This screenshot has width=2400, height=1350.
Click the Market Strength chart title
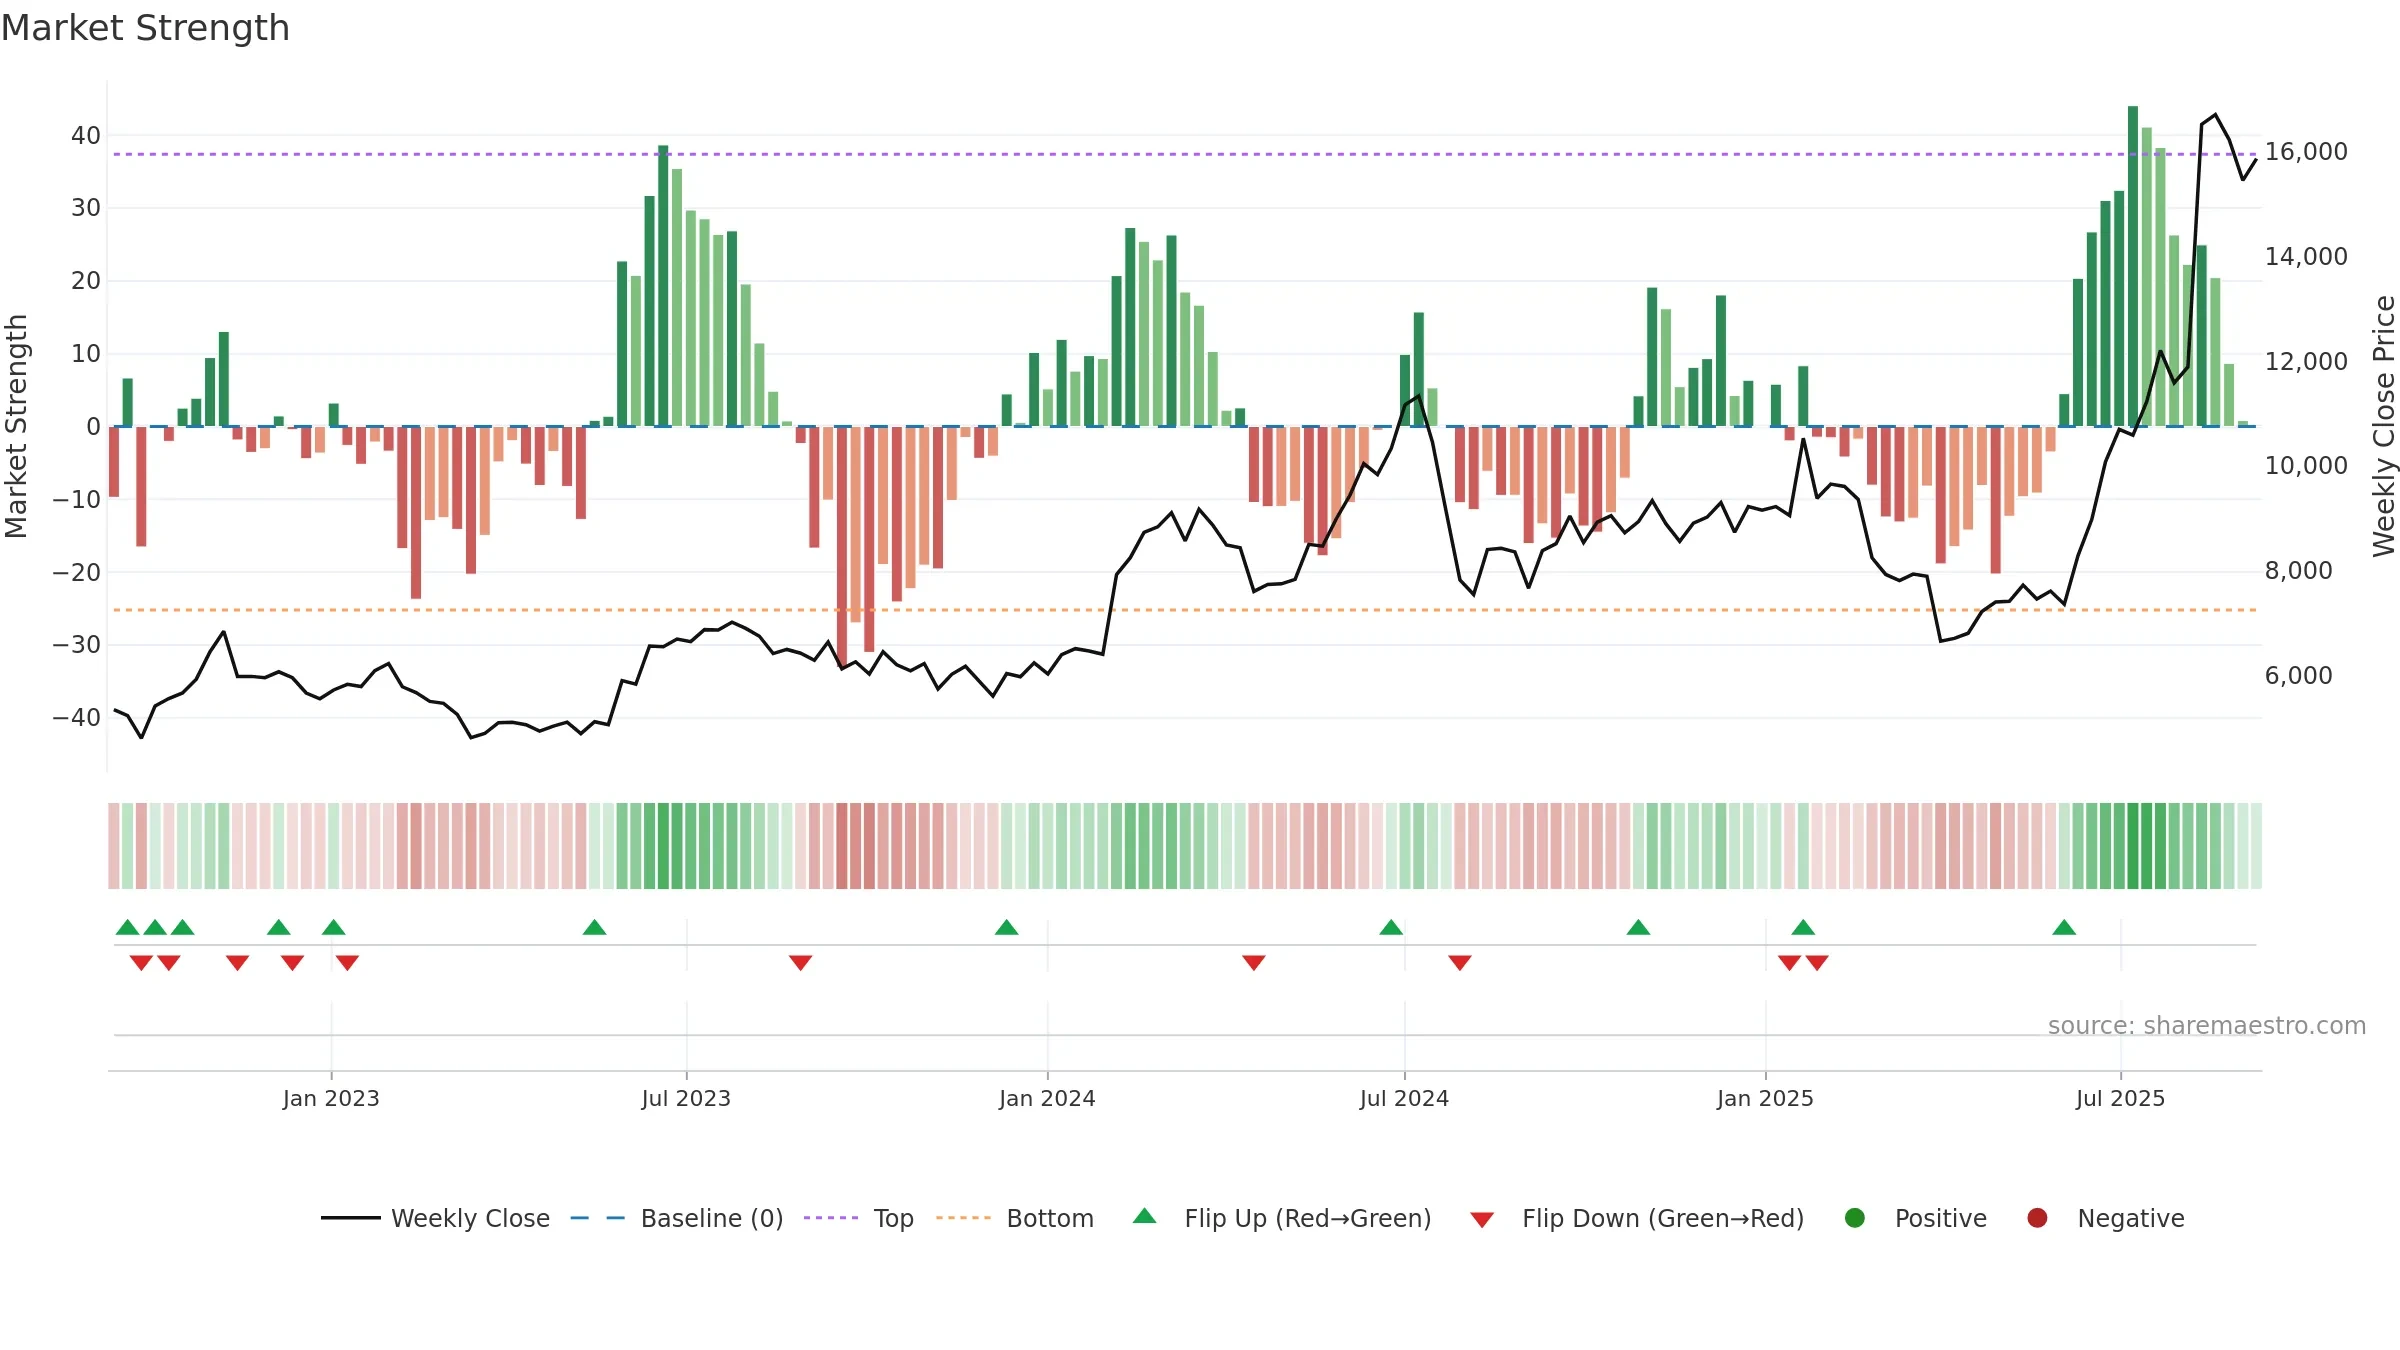click(145, 28)
